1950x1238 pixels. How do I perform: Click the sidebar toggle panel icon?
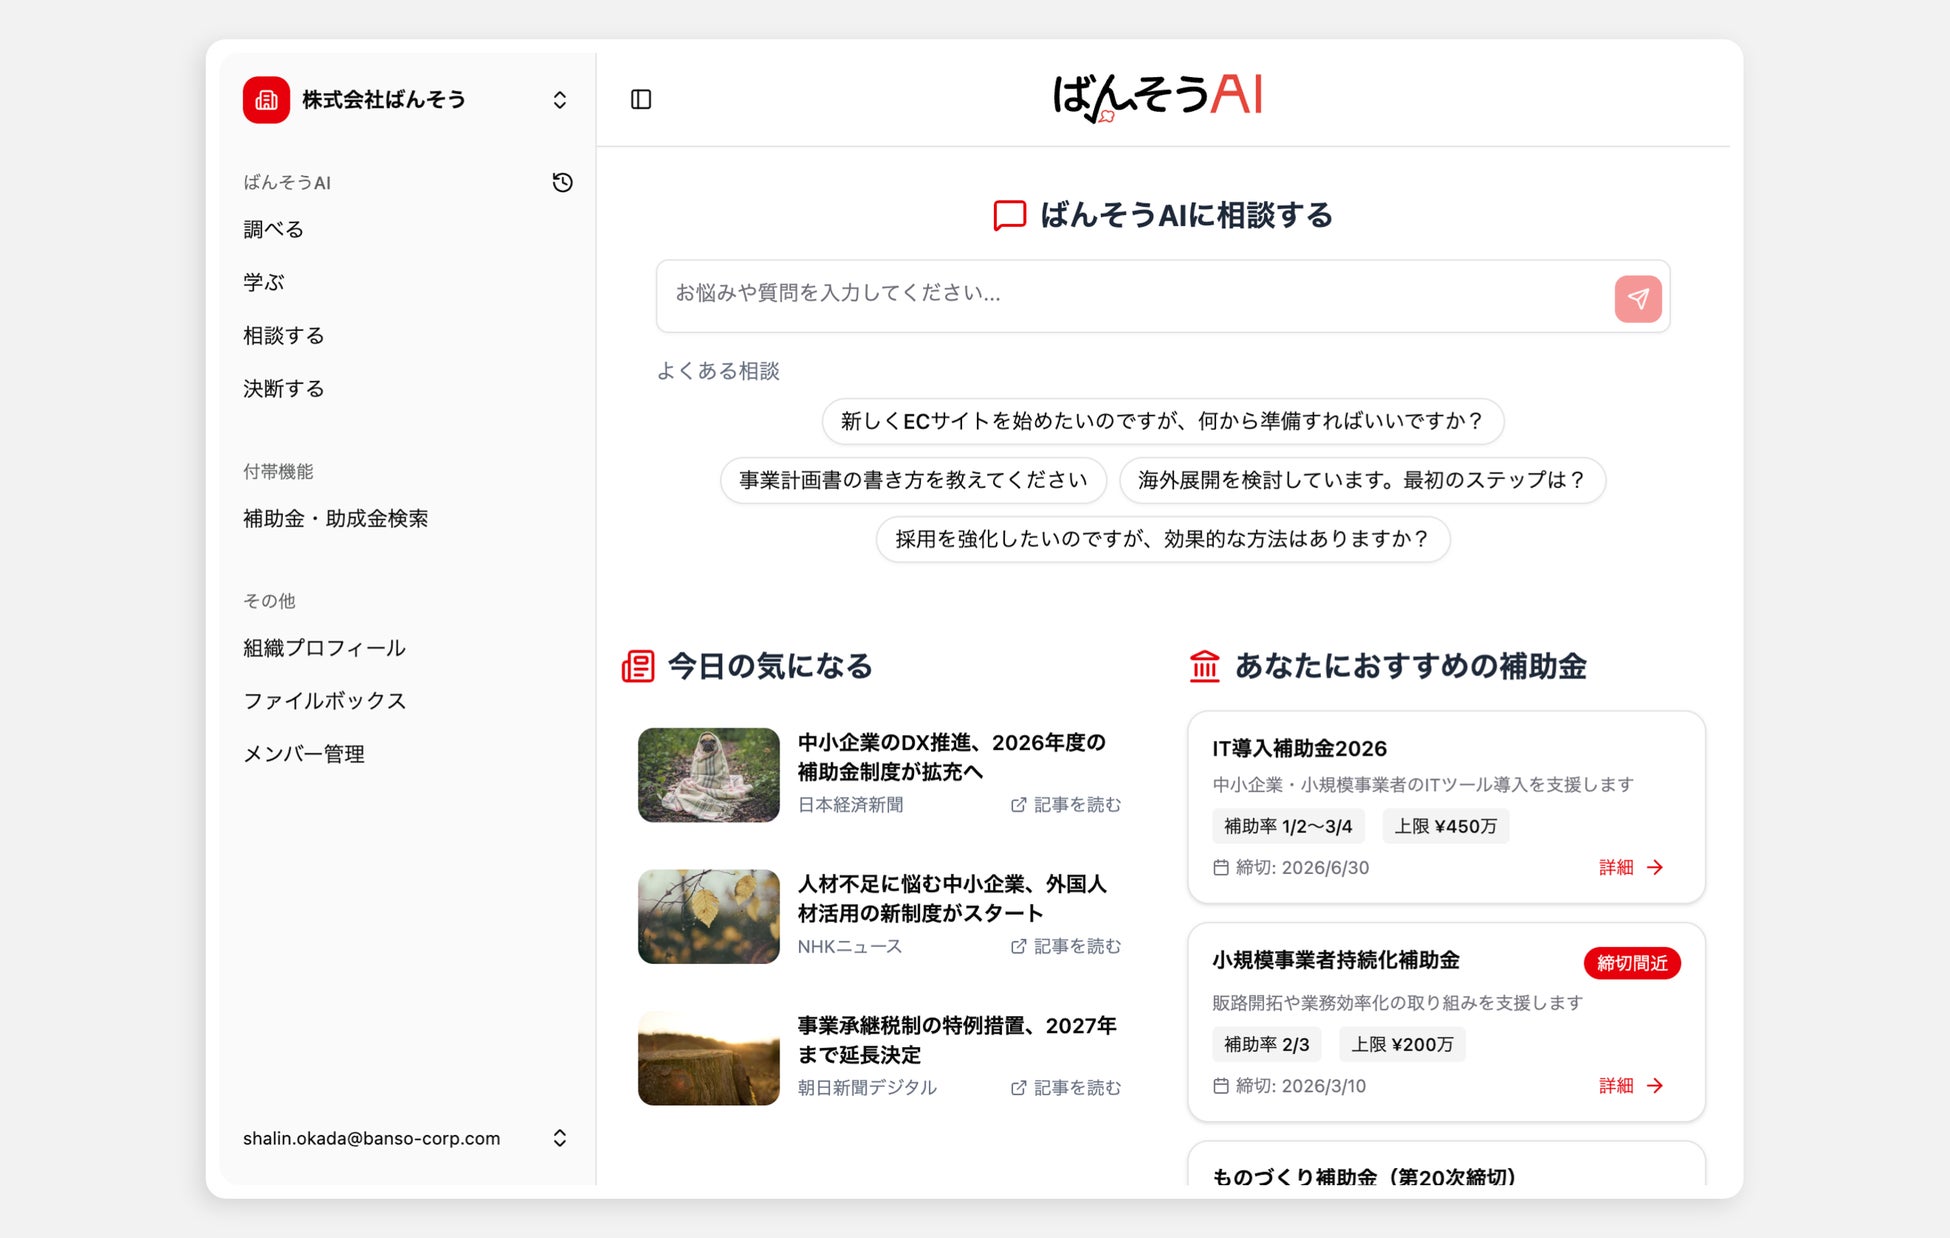[641, 99]
